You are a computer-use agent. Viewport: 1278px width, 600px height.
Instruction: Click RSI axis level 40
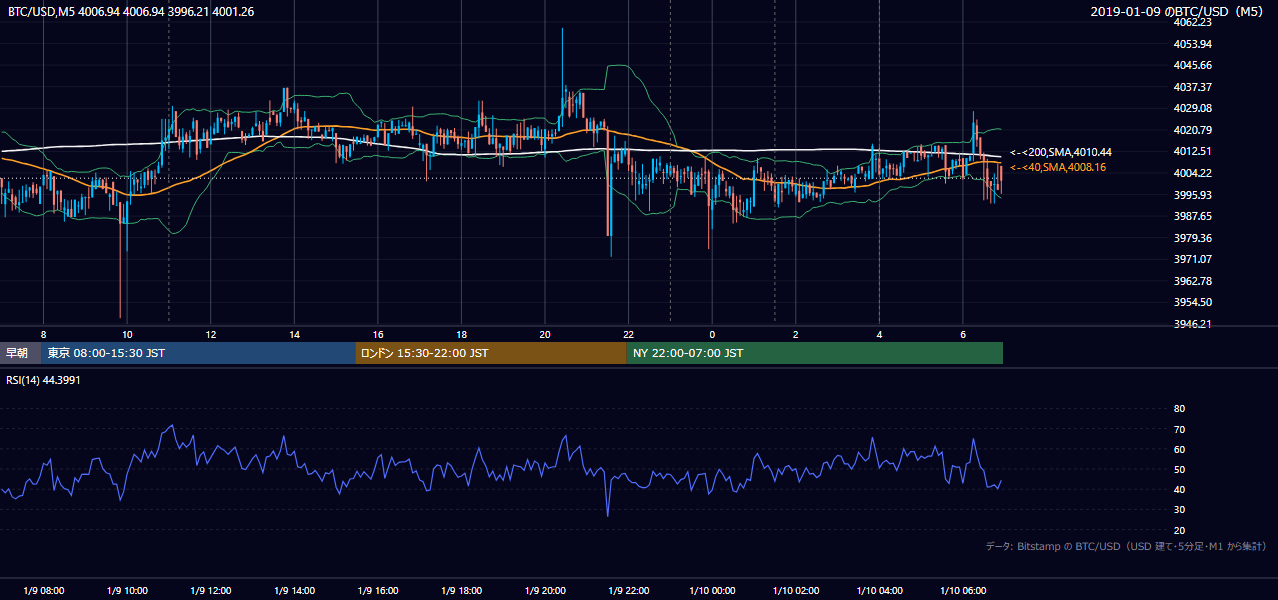(x=1179, y=489)
